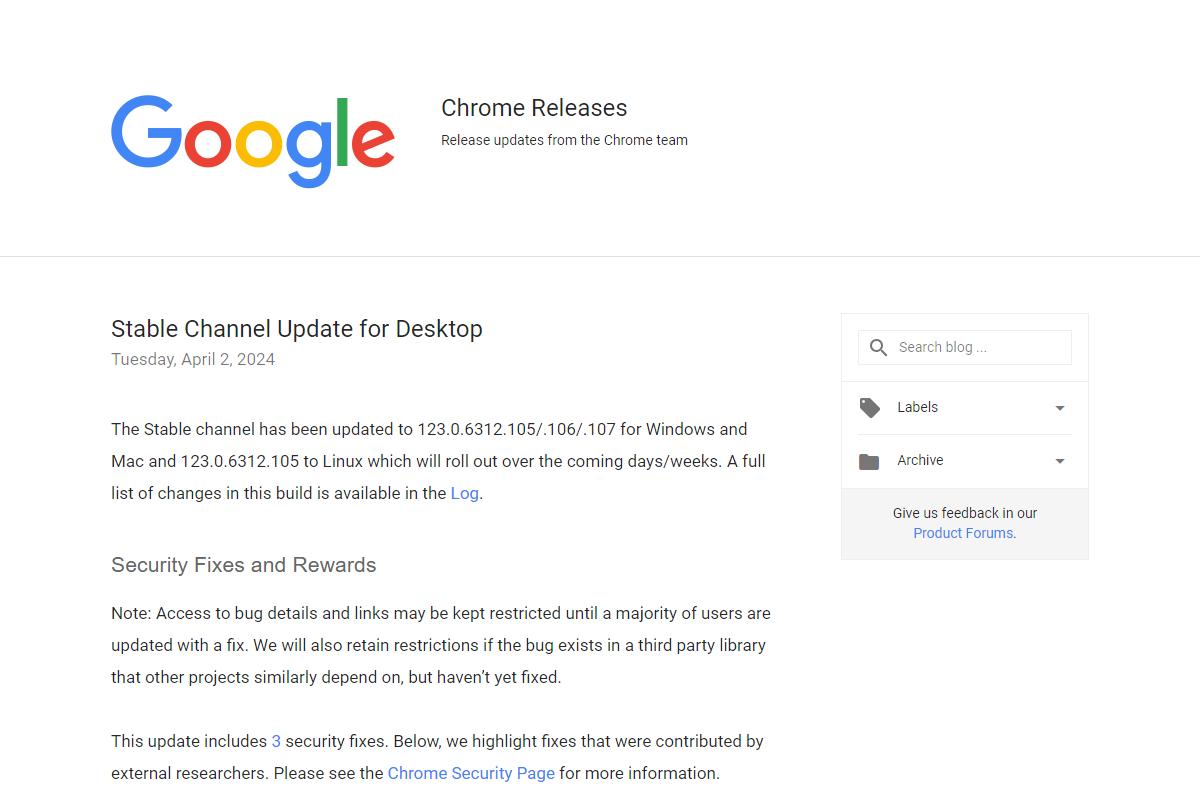Image resolution: width=1200 pixels, height=800 pixels.
Task: Open the Chrome Releases blog title
Action: point(534,108)
